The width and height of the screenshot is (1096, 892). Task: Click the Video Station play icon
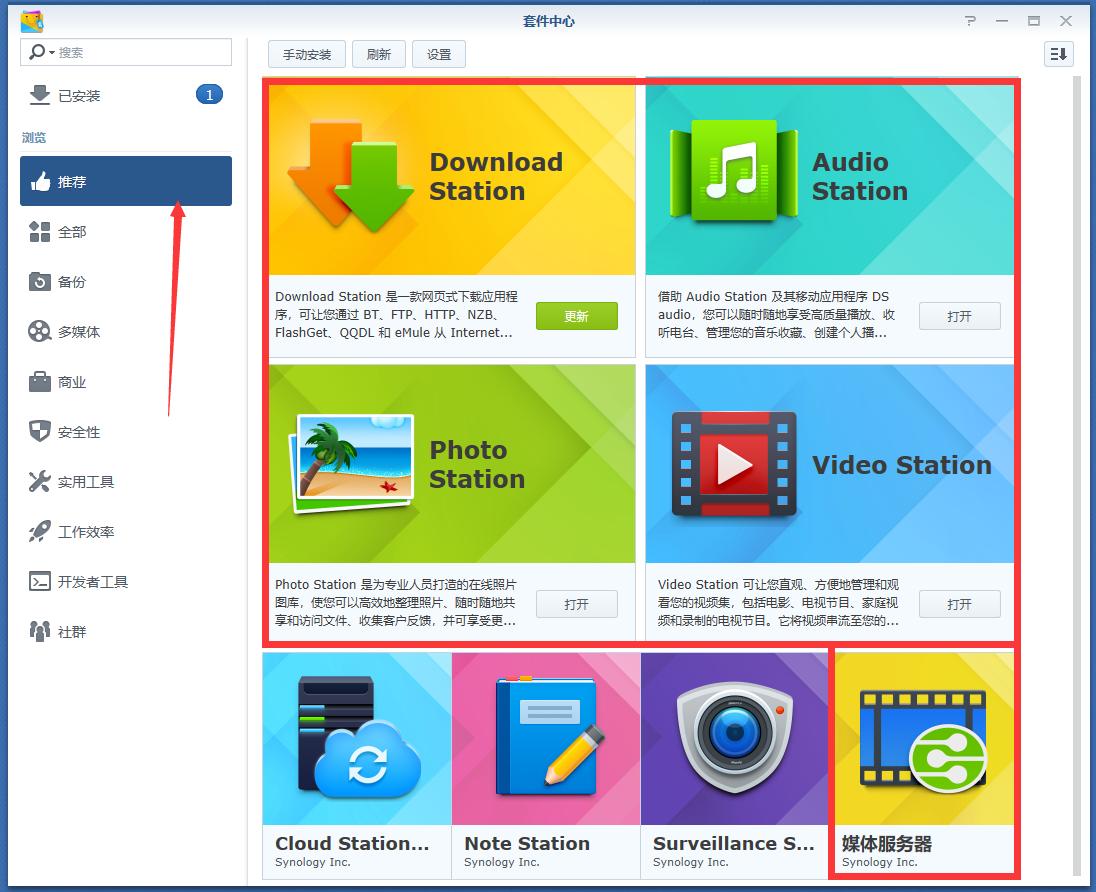point(733,464)
